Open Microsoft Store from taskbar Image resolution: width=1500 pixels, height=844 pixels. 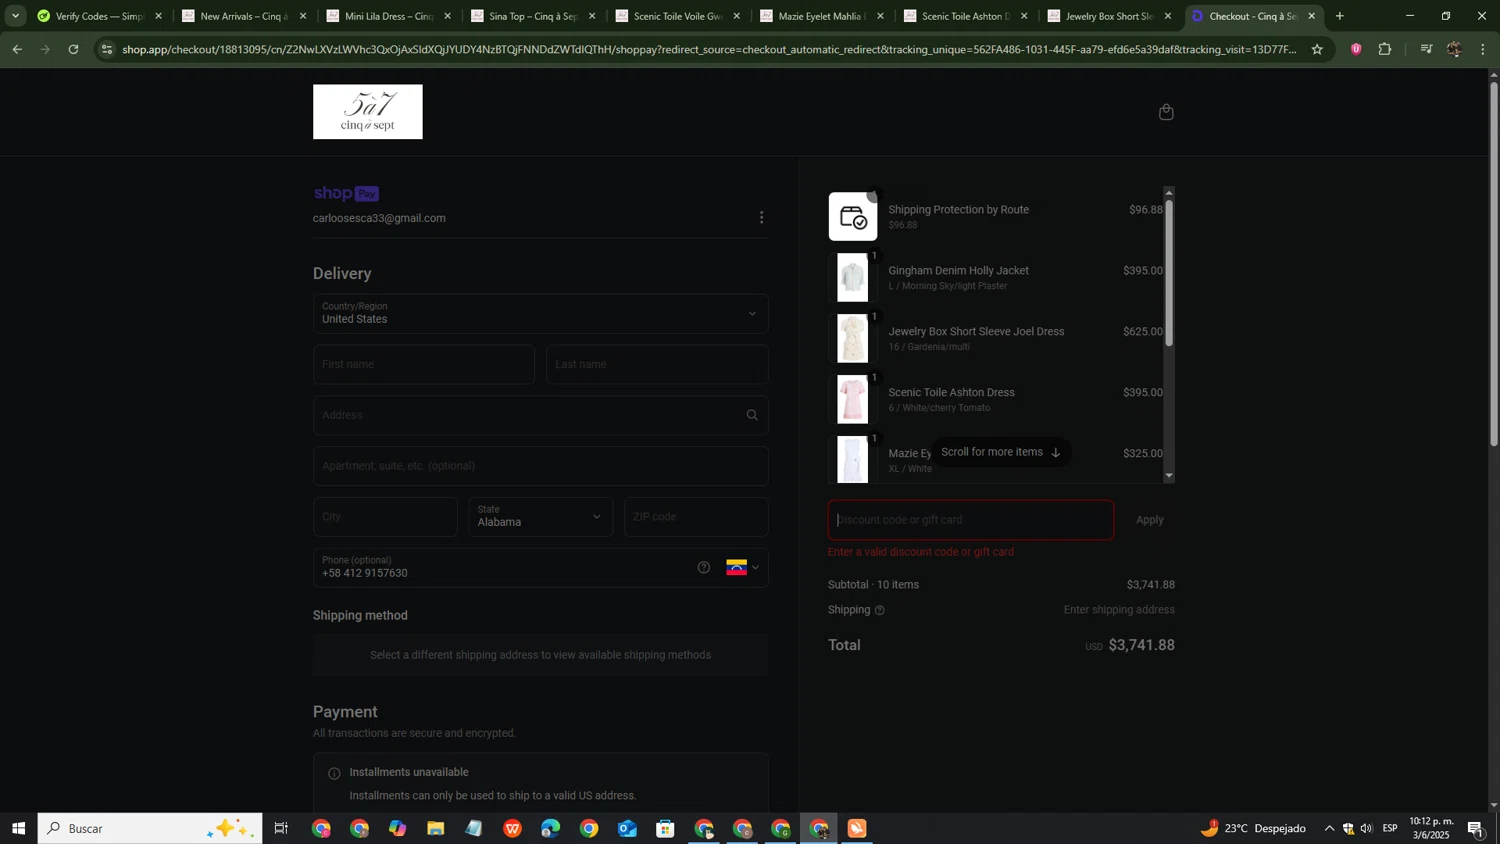(665, 828)
